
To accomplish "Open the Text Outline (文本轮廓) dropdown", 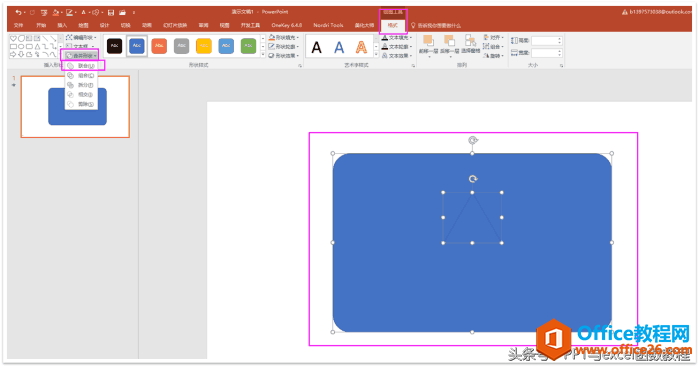I will tap(397, 47).
